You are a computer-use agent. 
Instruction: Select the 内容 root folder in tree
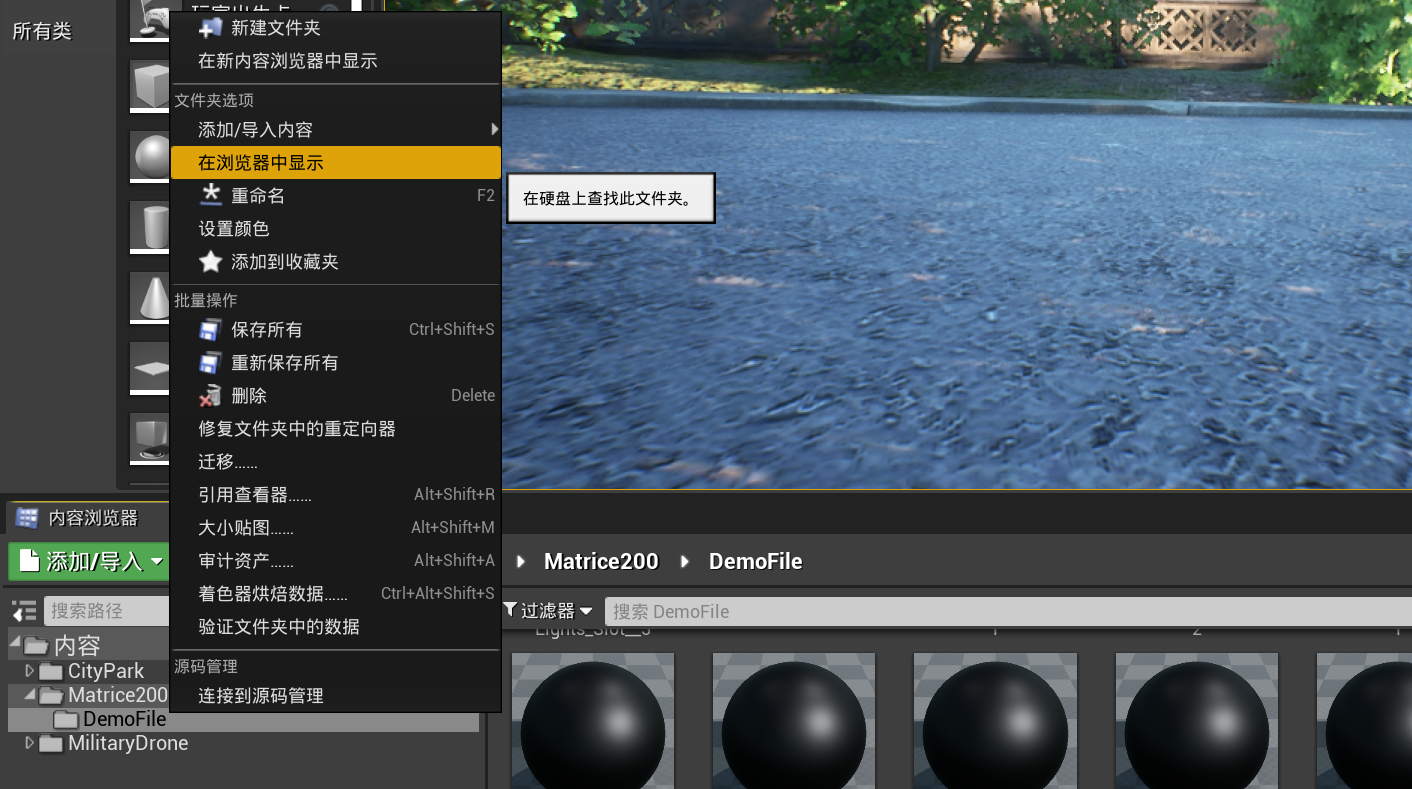coord(76,645)
